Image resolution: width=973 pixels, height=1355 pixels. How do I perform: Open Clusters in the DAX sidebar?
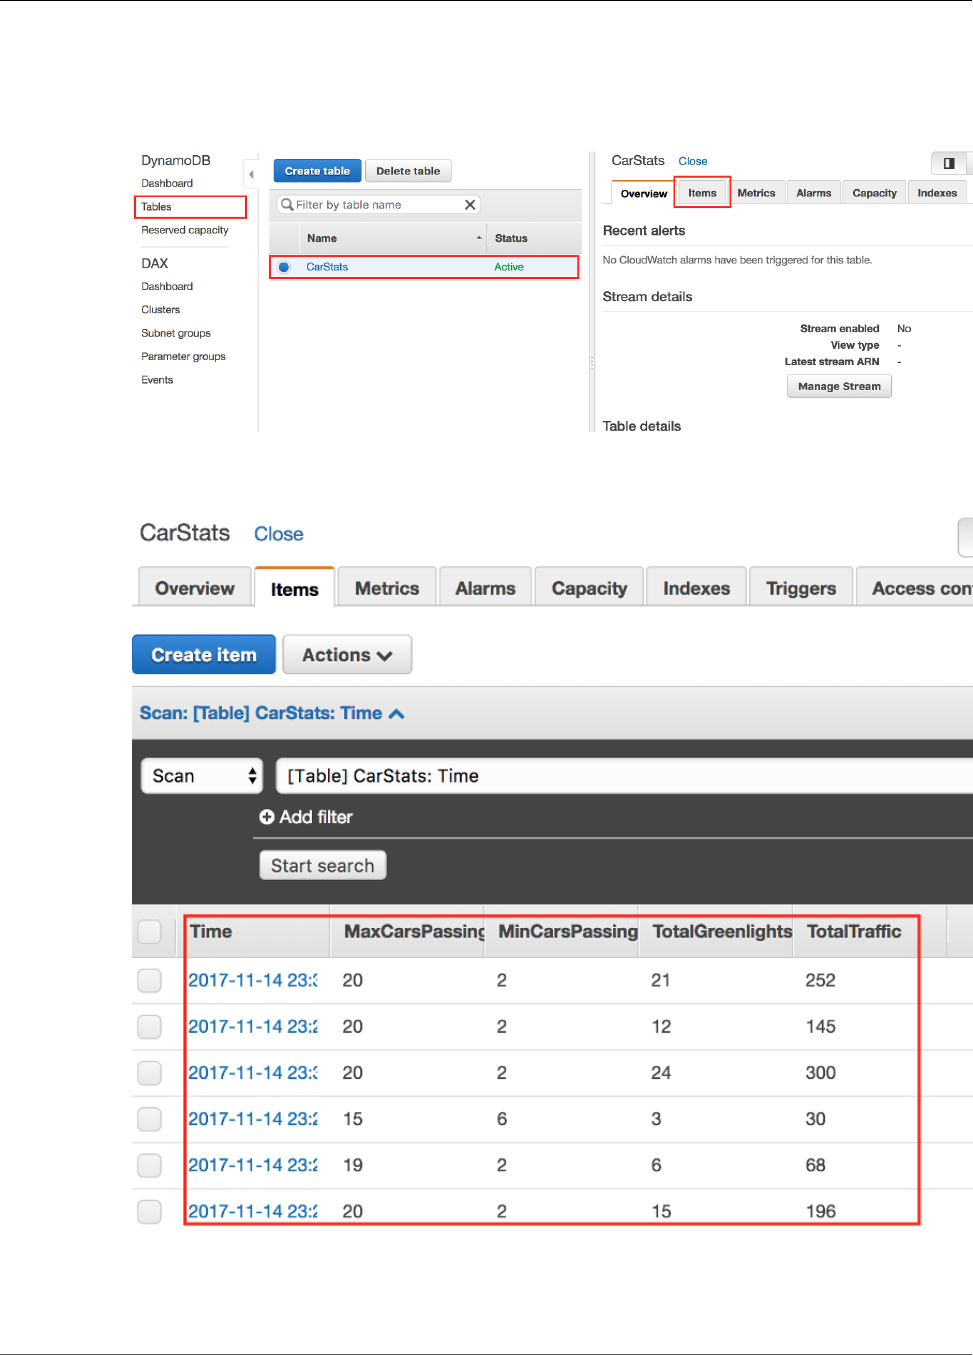click(x=161, y=310)
